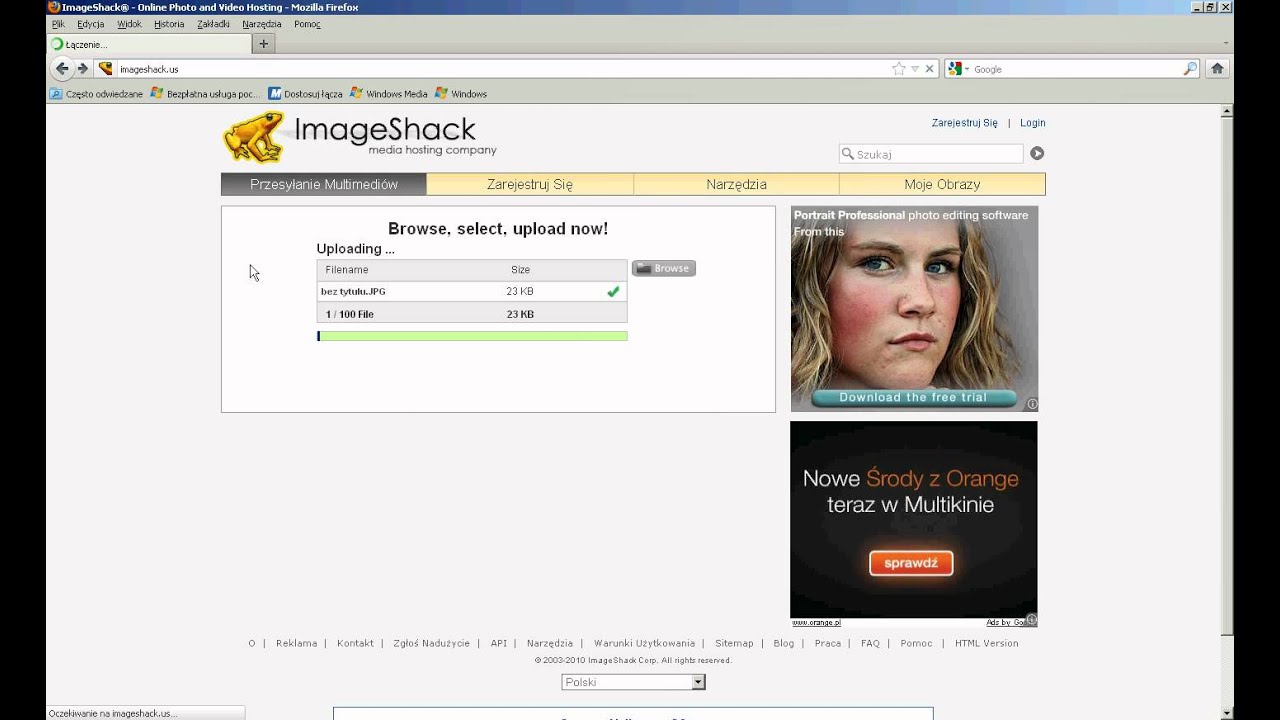Click the Portrait Professional face ad image
The width and height of the screenshot is (1280, 720).
[914, 309]
